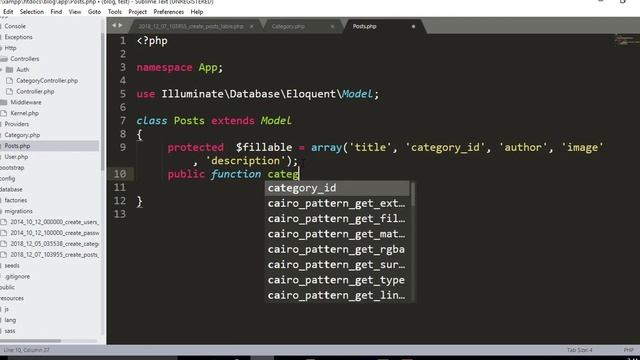This screenshot has height=360, width=640.
Task: Go to next tab with right arrow
Action: click(120, 25)
